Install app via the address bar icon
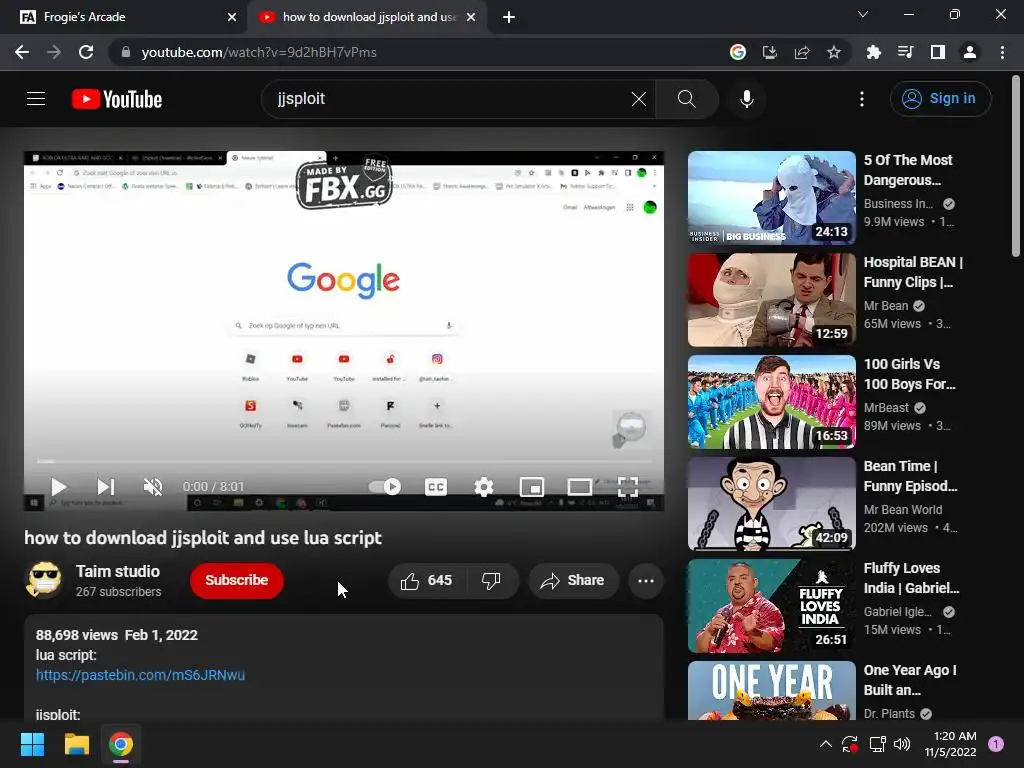 tap(769, 52)
